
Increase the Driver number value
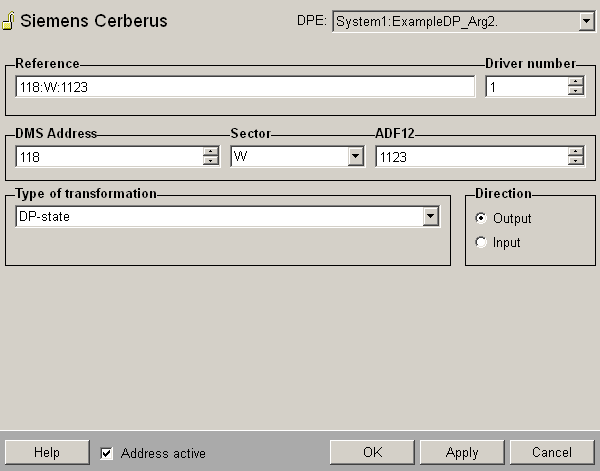coord(576,81)
